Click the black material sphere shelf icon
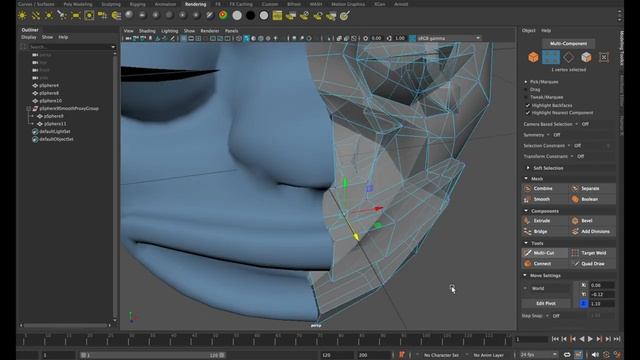Screen dimensions: 640x360 click(x=250, y=16)
